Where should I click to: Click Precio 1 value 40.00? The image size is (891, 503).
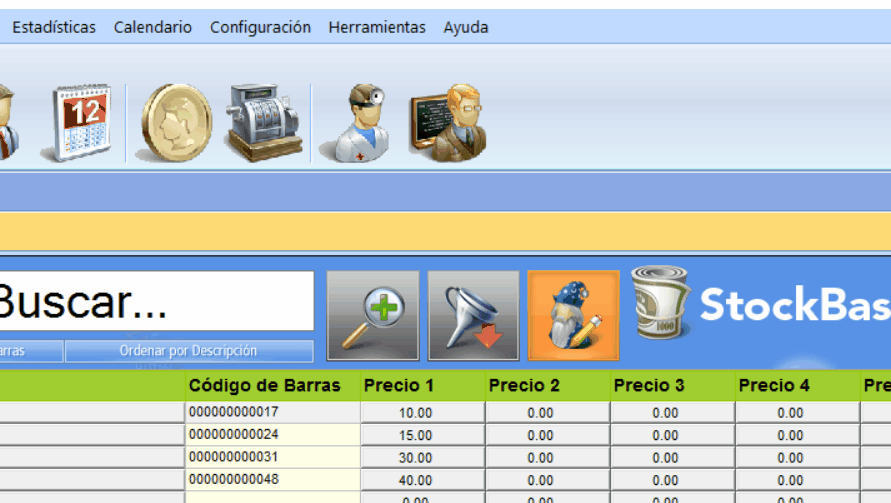click(x=423, y=480)
